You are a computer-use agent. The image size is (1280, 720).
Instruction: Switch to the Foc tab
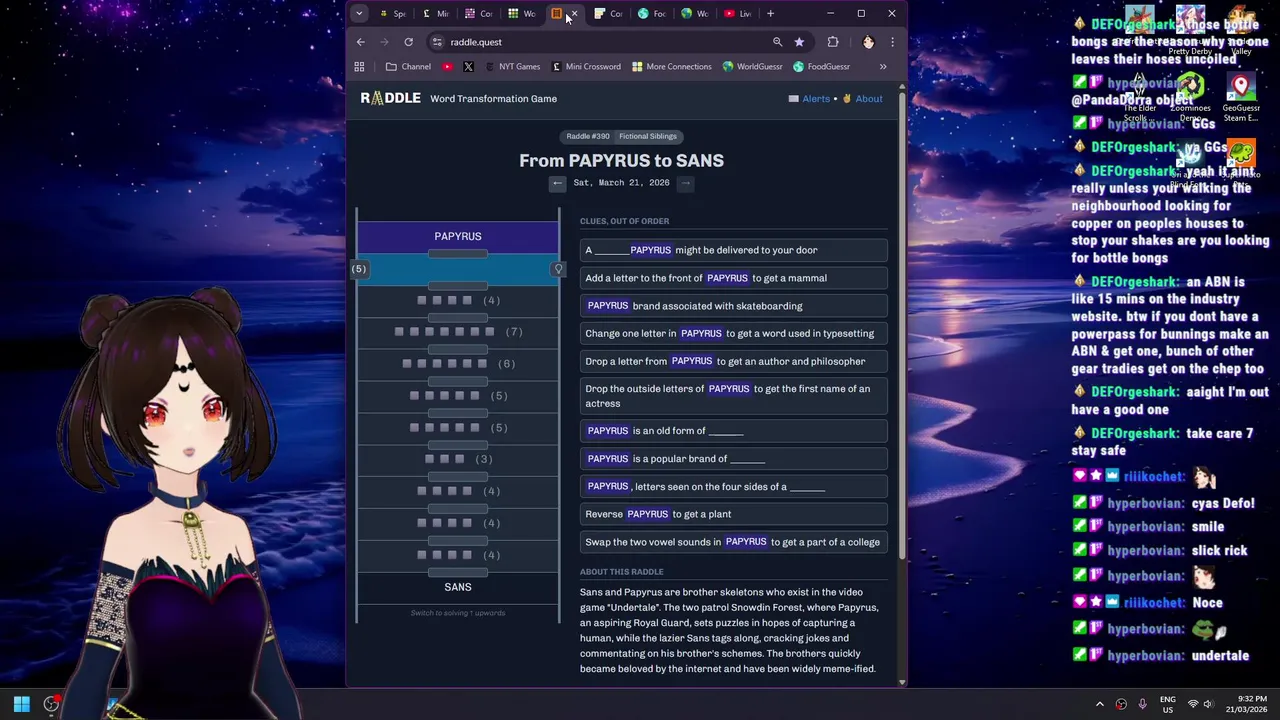click(x=652, y=14)
